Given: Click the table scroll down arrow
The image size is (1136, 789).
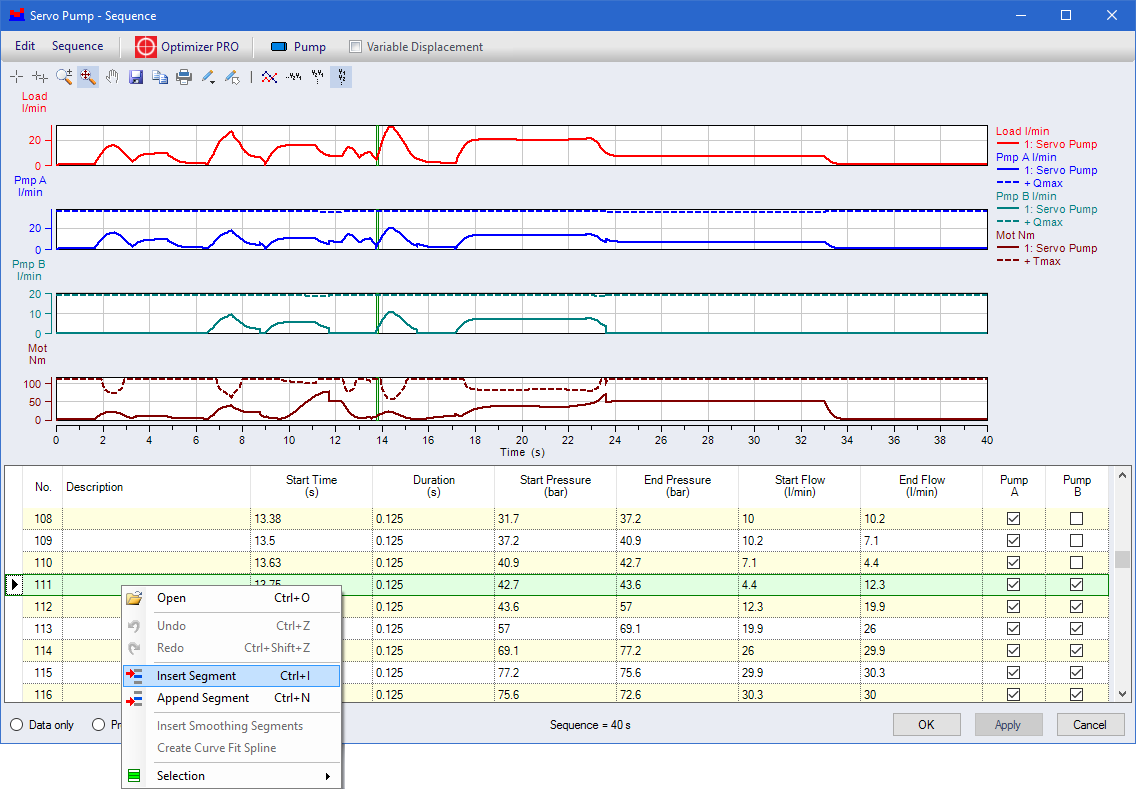Looking at the screenshot, I should click(x=1122, y=693).
